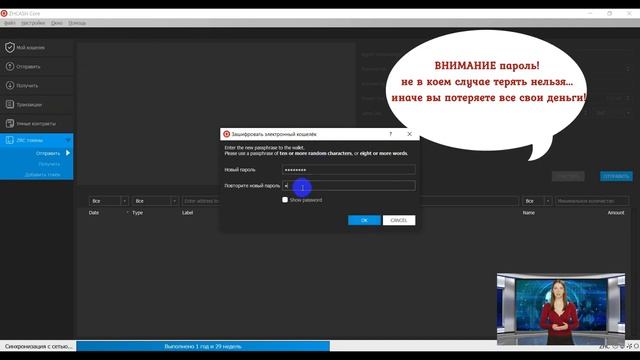640x360 pixels.
Task: Minimize the ZHCASH Core window
Action: click(x=590, y=13)
